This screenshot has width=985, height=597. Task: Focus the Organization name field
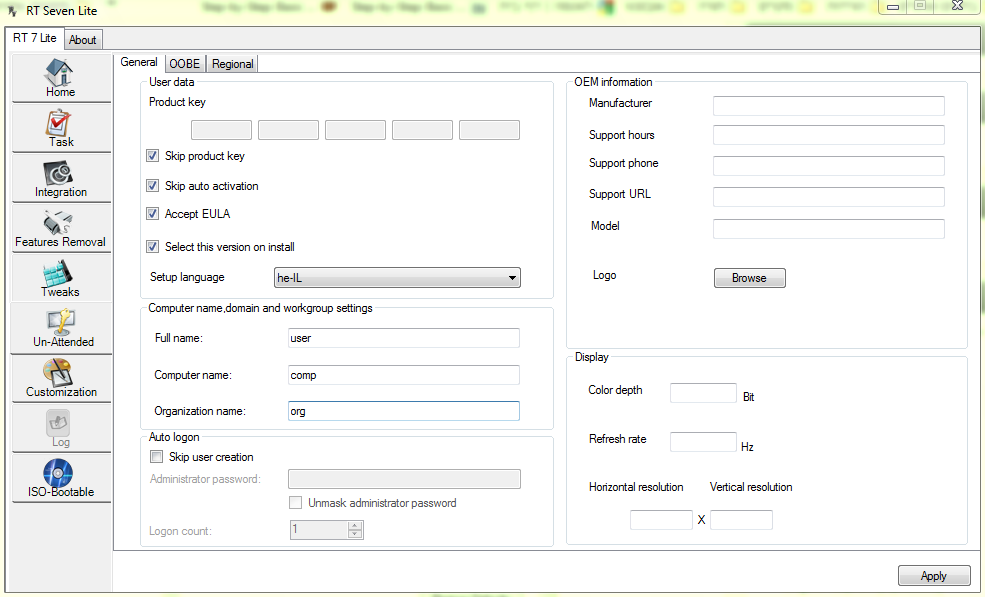403,411
